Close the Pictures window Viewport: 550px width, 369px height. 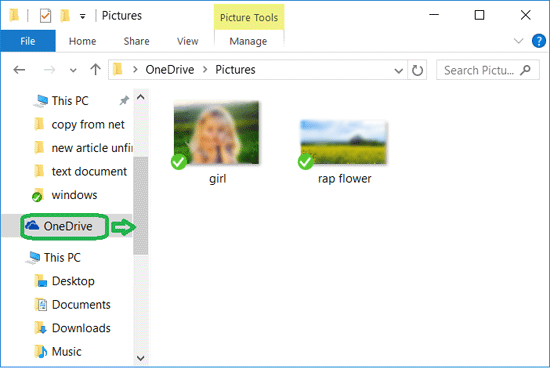525,15
